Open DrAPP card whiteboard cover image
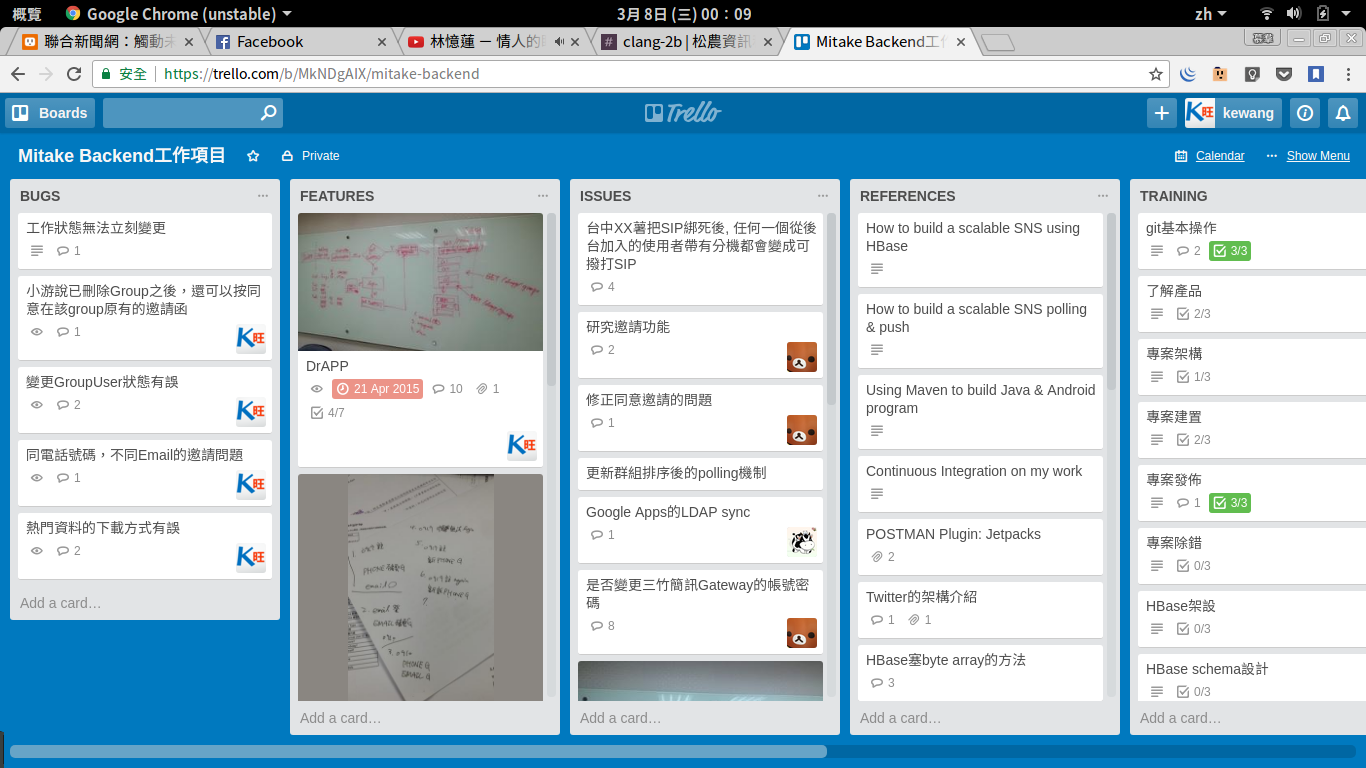 [x=420, y=282]
